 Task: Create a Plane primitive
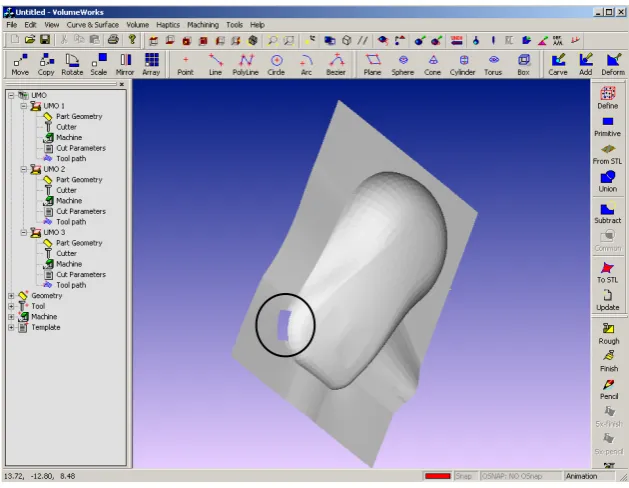click(x=372, y=65)
